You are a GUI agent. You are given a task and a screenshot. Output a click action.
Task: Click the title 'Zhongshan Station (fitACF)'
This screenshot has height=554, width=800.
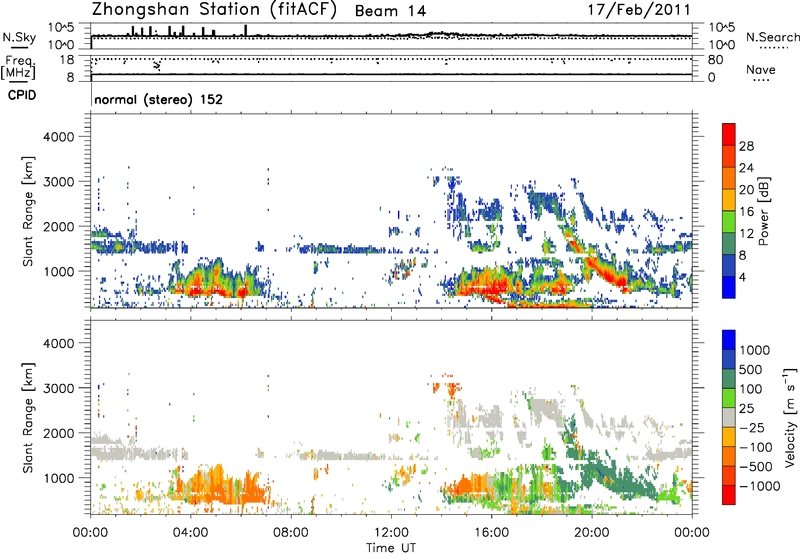[x=214, y=10]
